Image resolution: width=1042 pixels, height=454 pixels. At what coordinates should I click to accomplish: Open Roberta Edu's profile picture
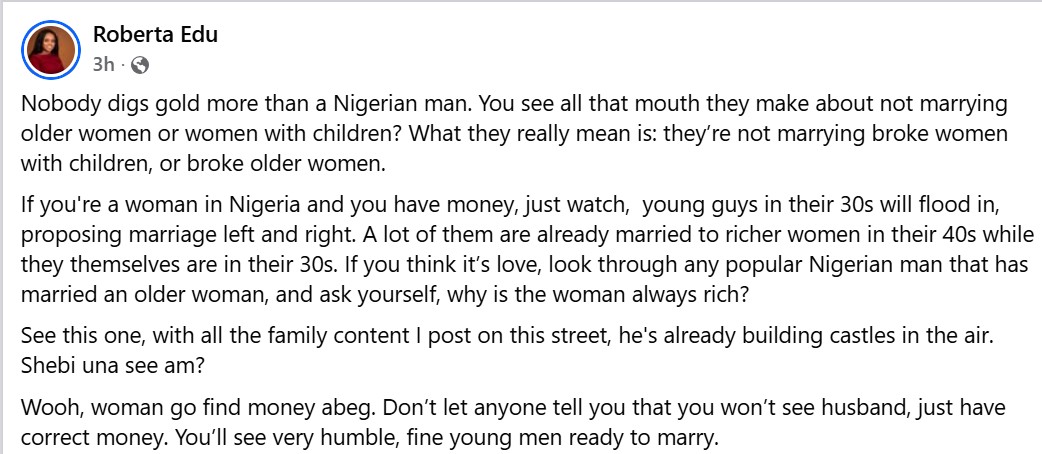coord(47,49)
